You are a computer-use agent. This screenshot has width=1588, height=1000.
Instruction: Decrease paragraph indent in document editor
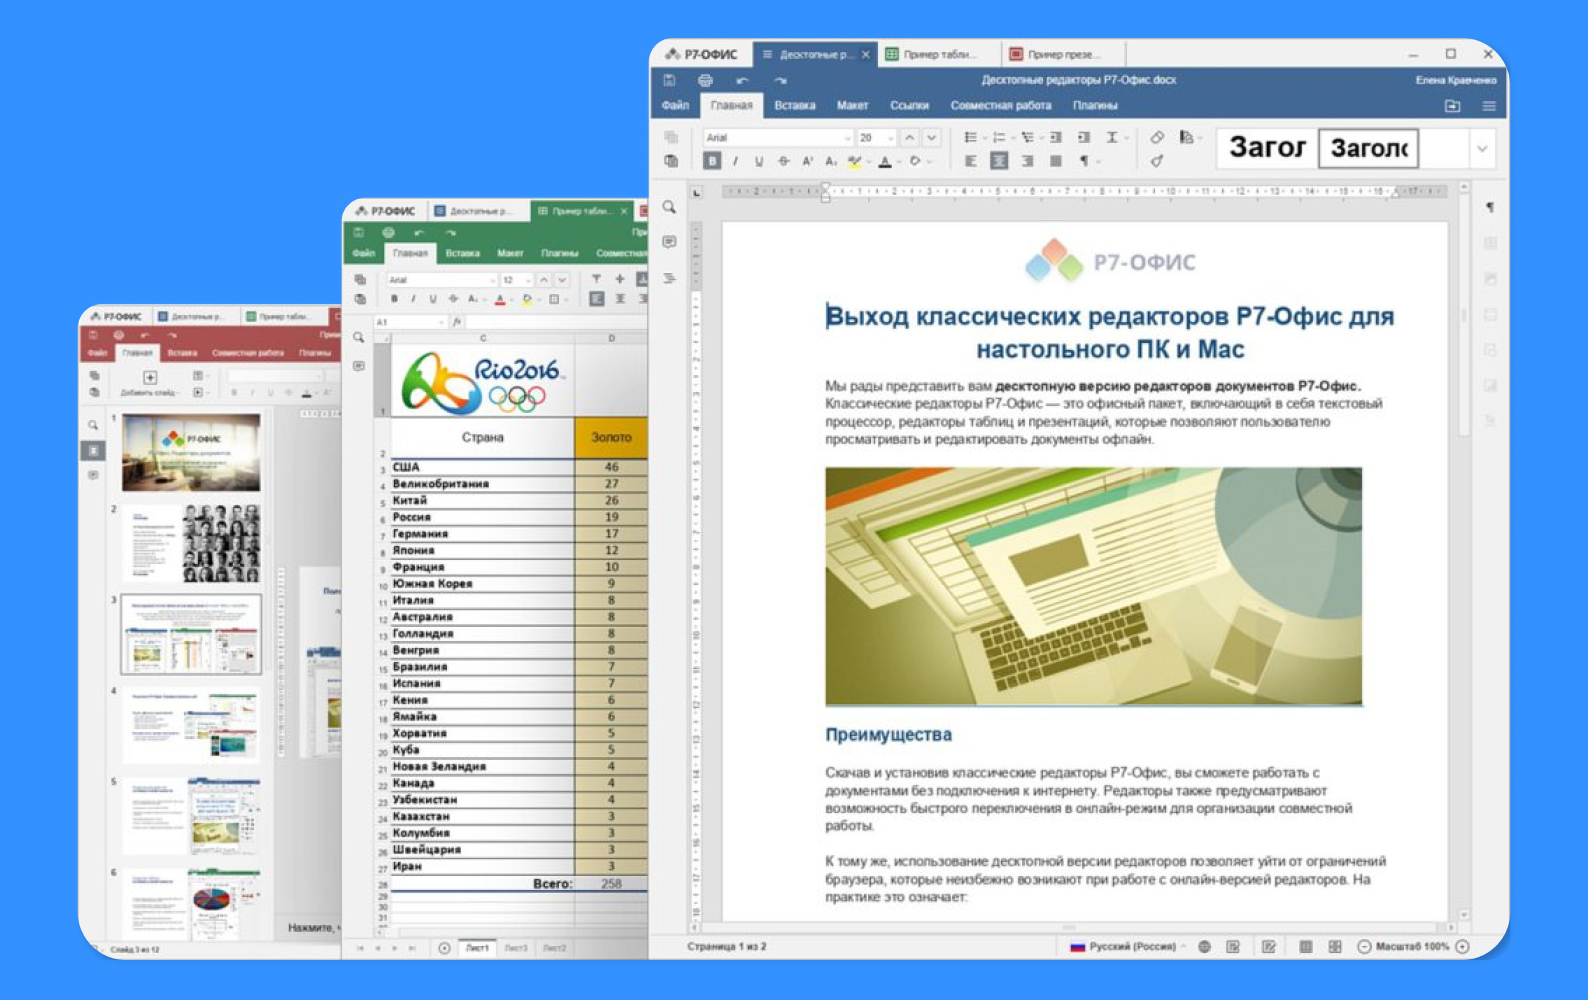click(1056, 138)
